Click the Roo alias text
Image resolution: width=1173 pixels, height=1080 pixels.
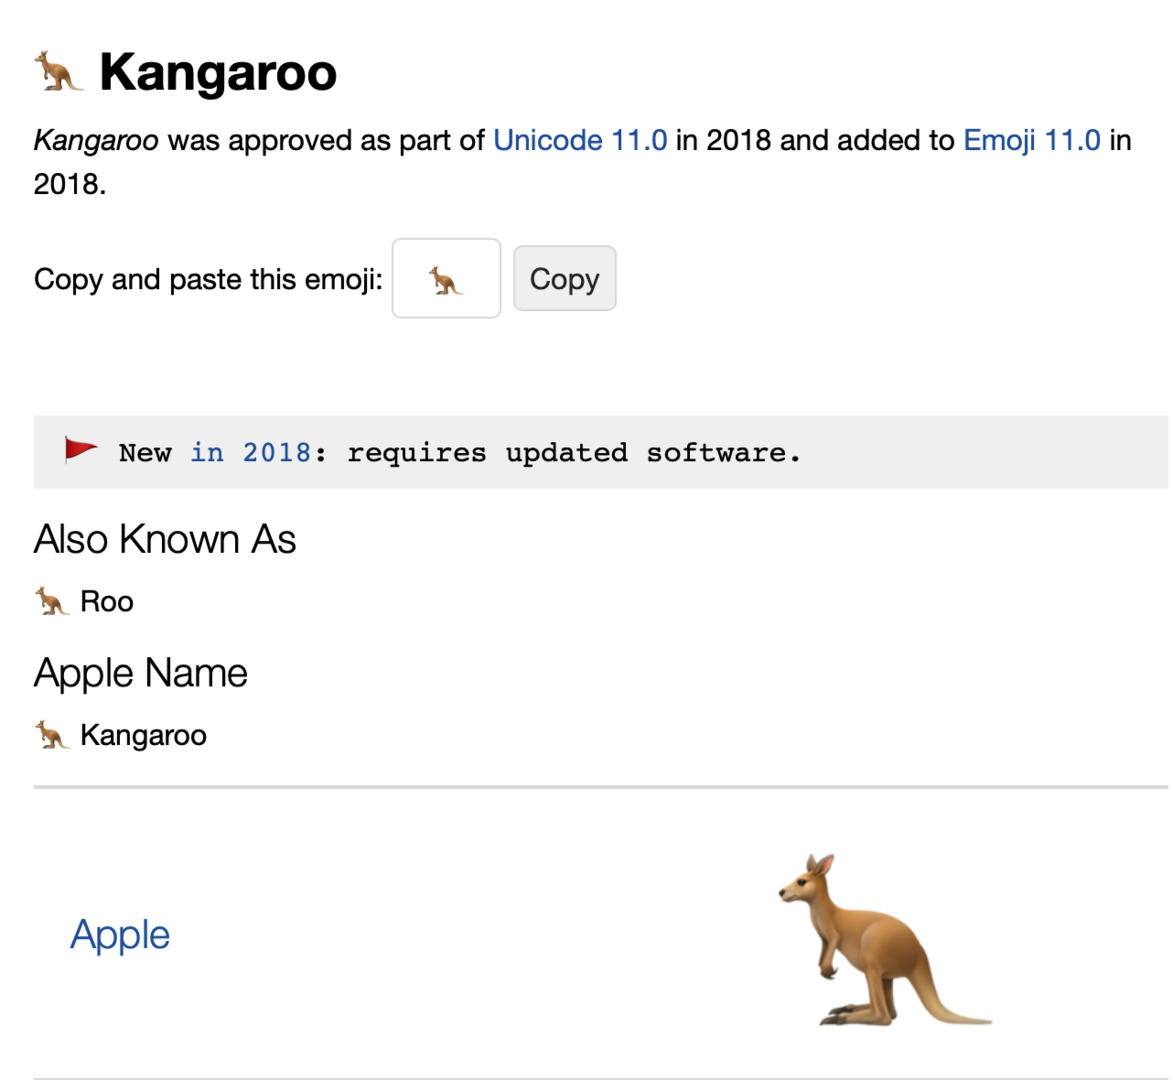[x=107, y=602]
